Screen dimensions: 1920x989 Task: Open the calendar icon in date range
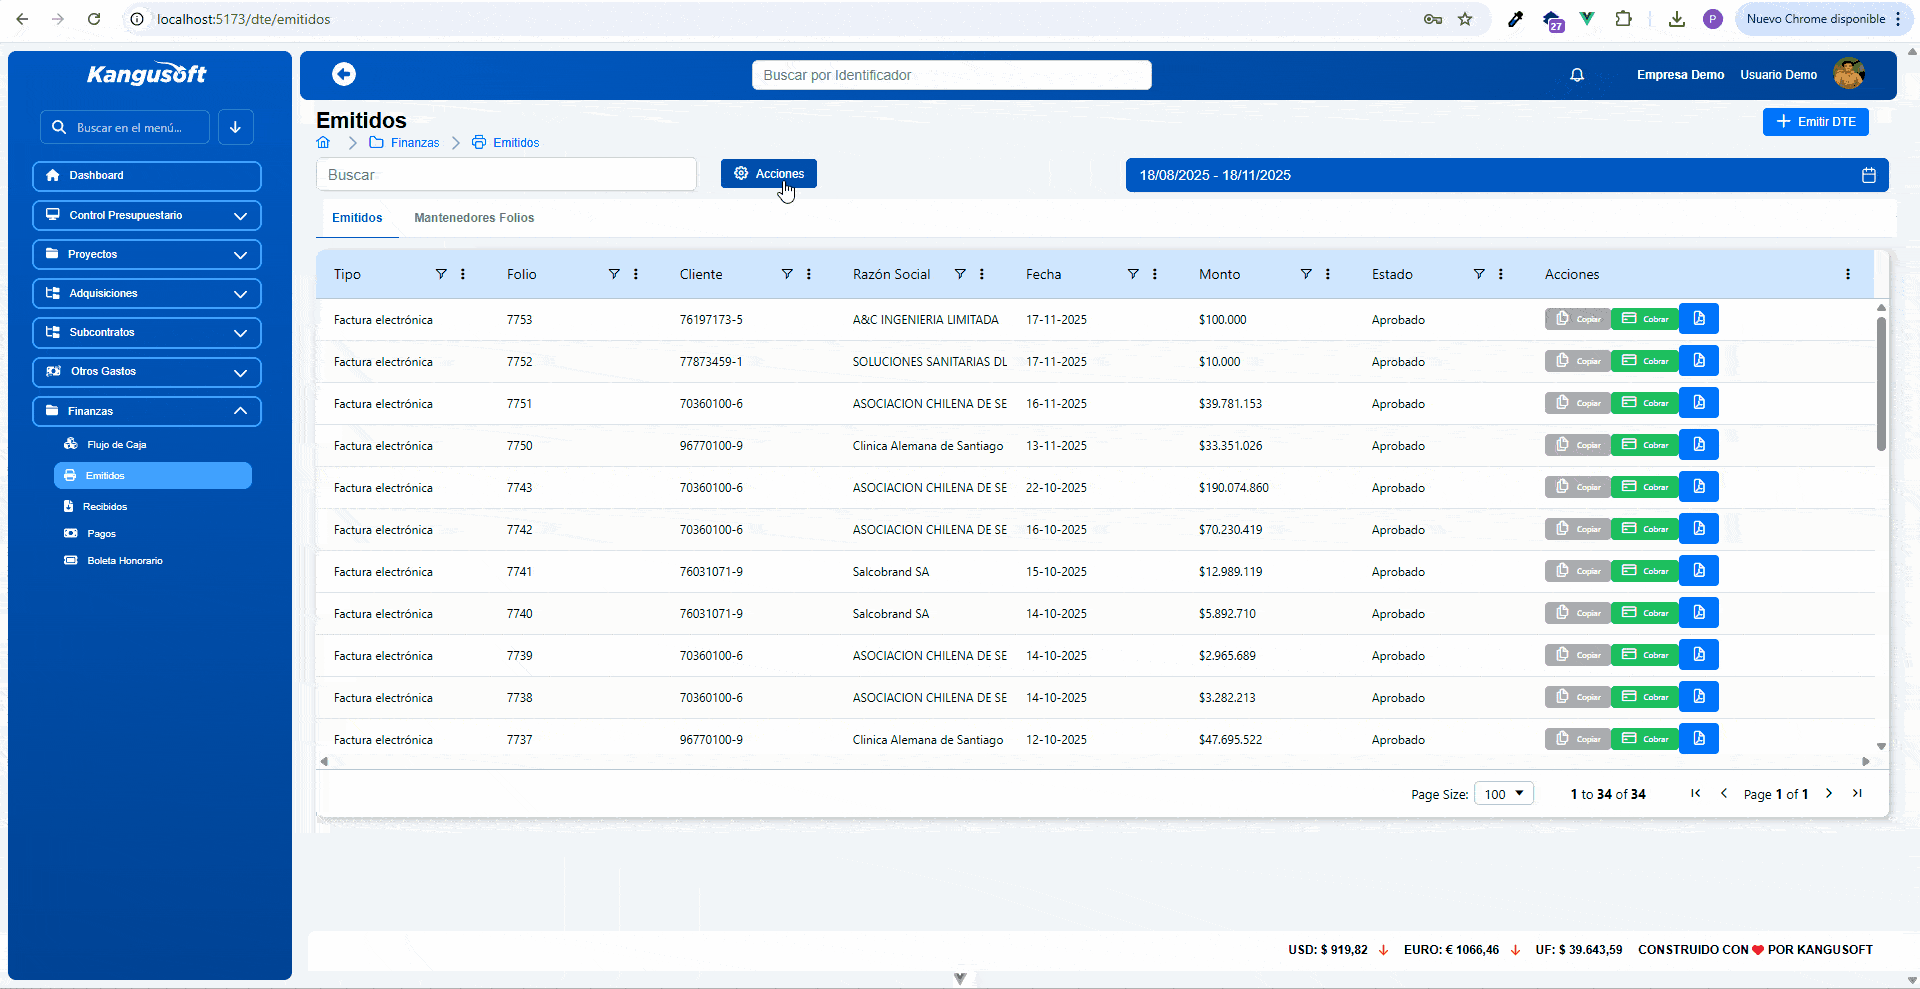point(1869,175)
